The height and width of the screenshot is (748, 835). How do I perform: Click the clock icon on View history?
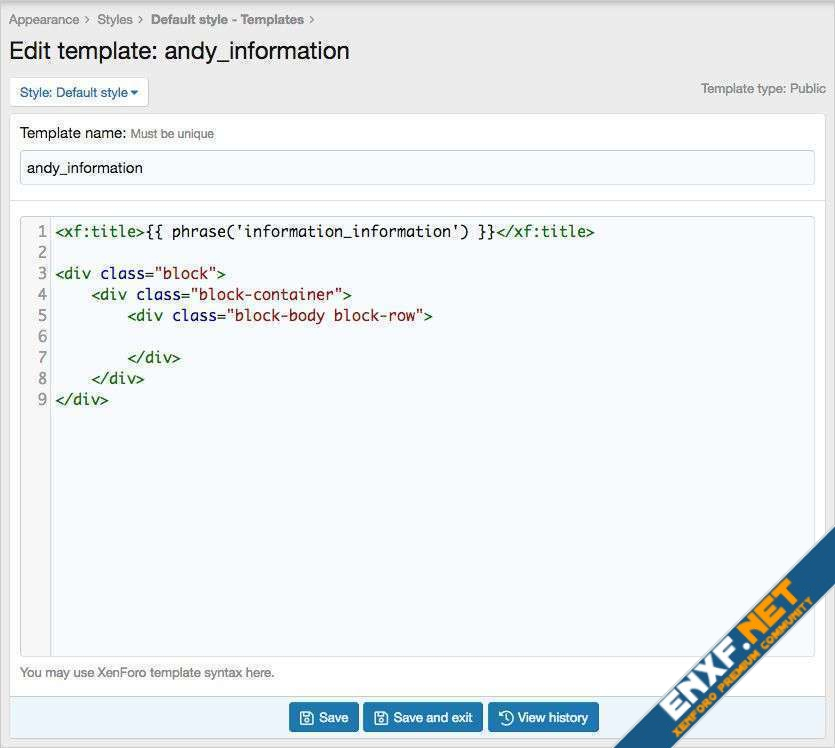pos(506,718)
